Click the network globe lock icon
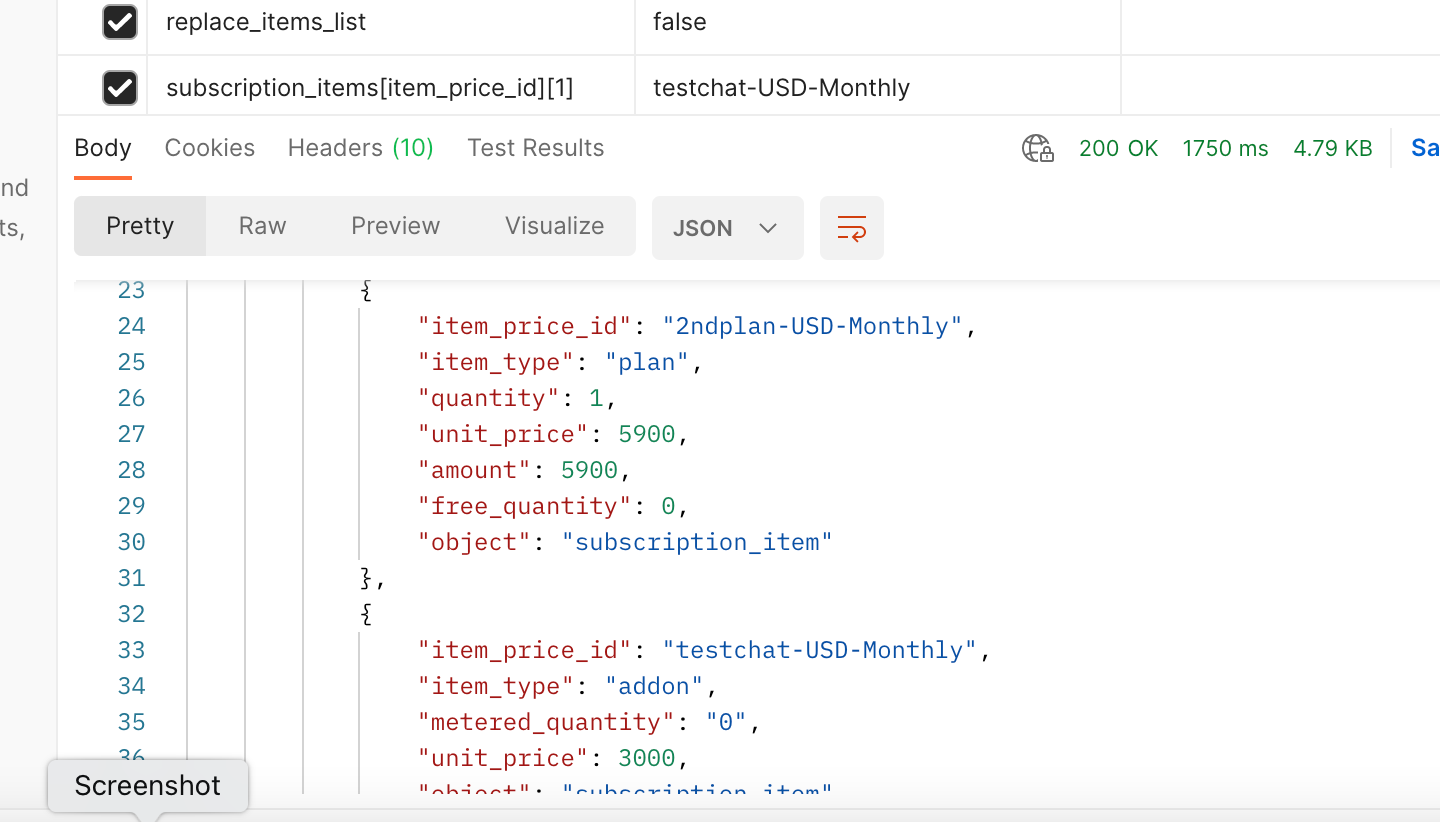This screenshot has width=1440, height=822. (x=1037, y=149)
